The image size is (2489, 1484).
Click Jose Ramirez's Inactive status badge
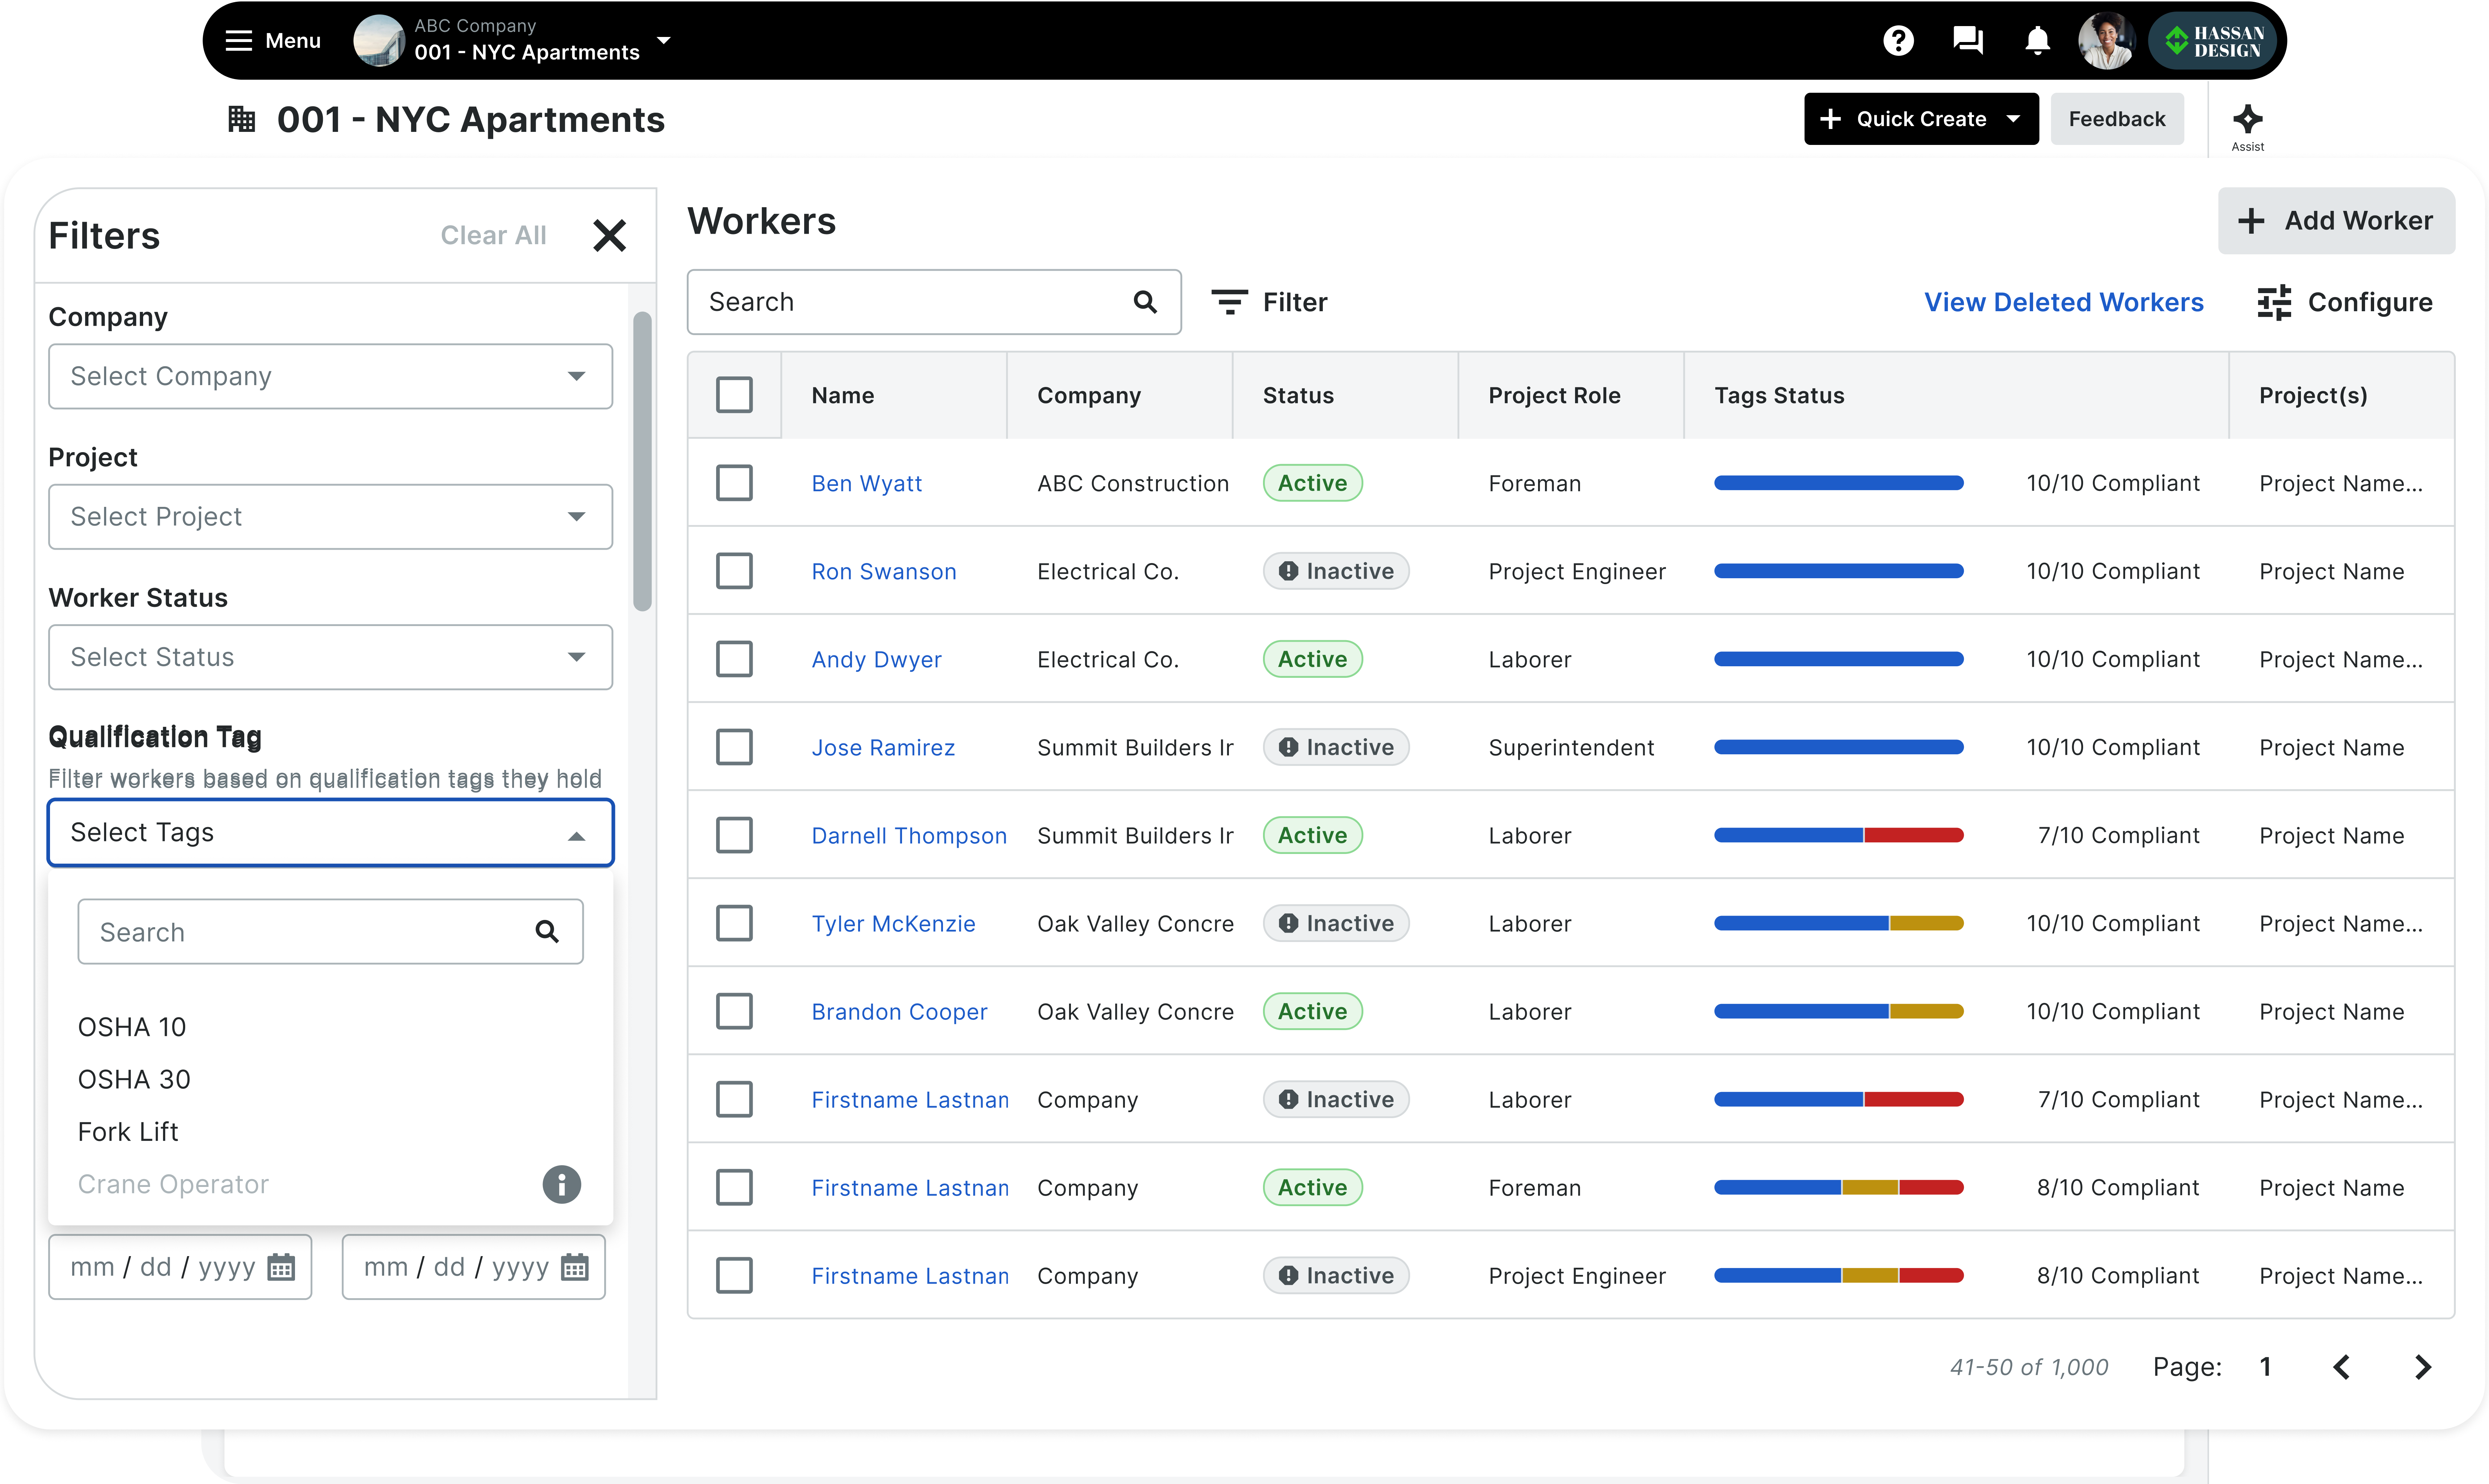coord(1335,747)
